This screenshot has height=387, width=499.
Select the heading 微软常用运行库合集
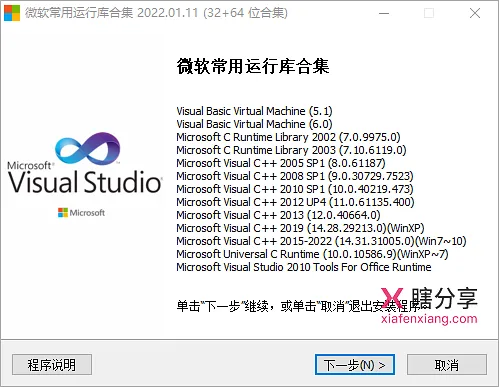(253, 66)
